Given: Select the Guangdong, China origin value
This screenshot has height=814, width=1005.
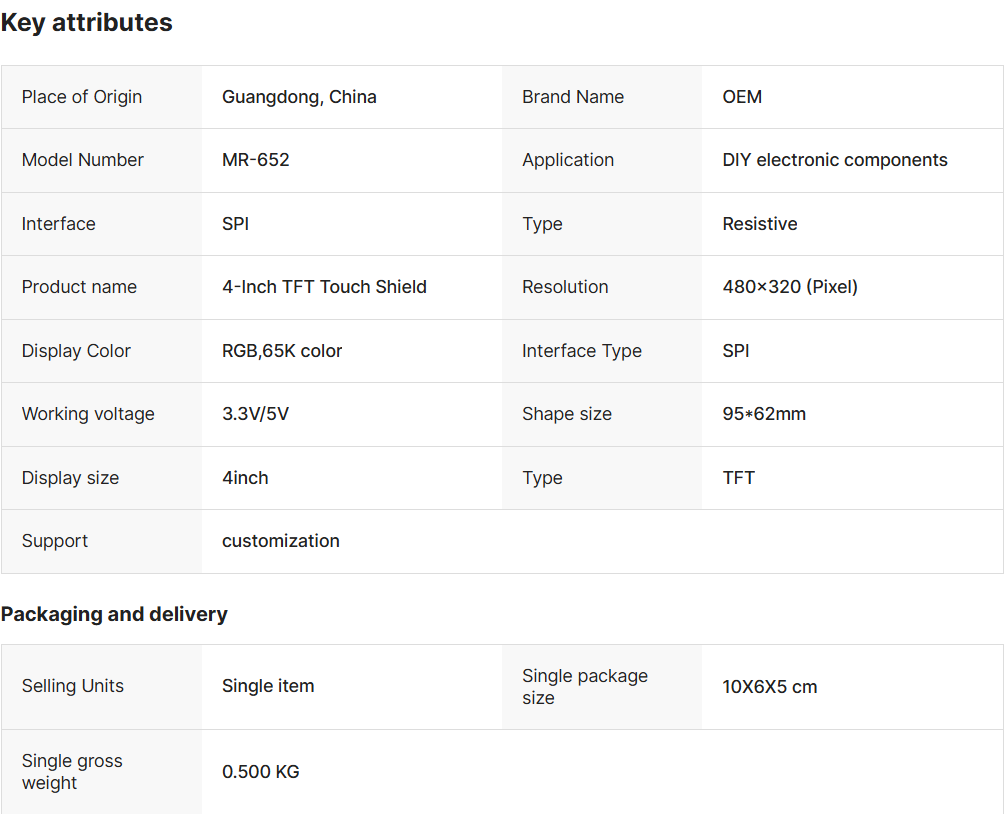Looking at the screenshot, I should pos(299,97).
